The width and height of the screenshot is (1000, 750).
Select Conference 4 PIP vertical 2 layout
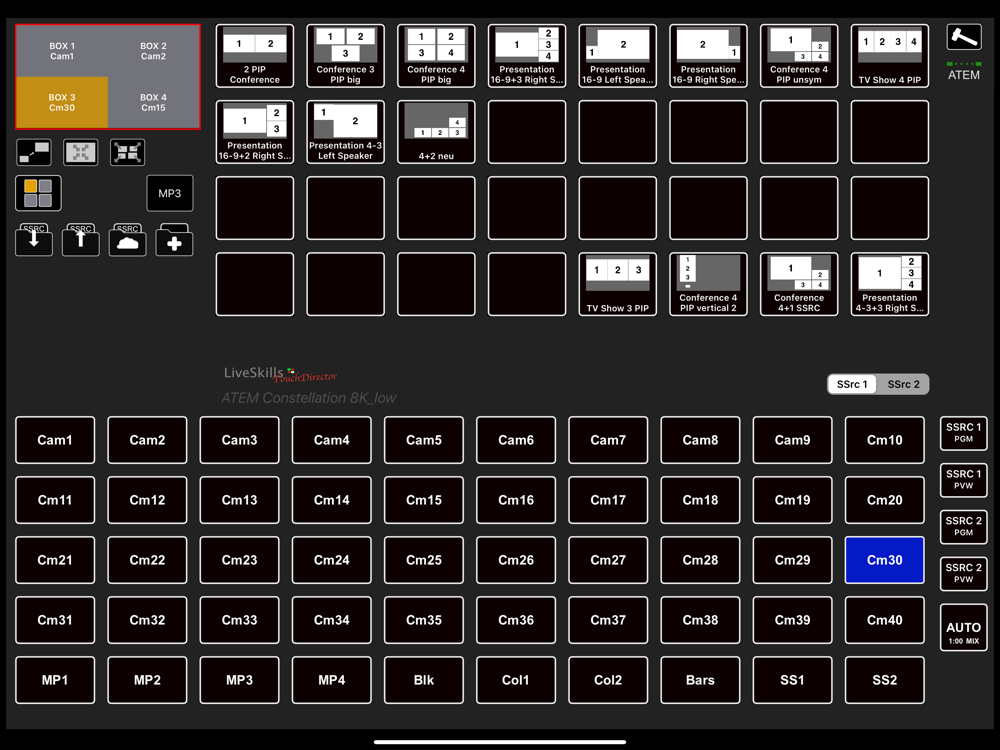point(708,284)
